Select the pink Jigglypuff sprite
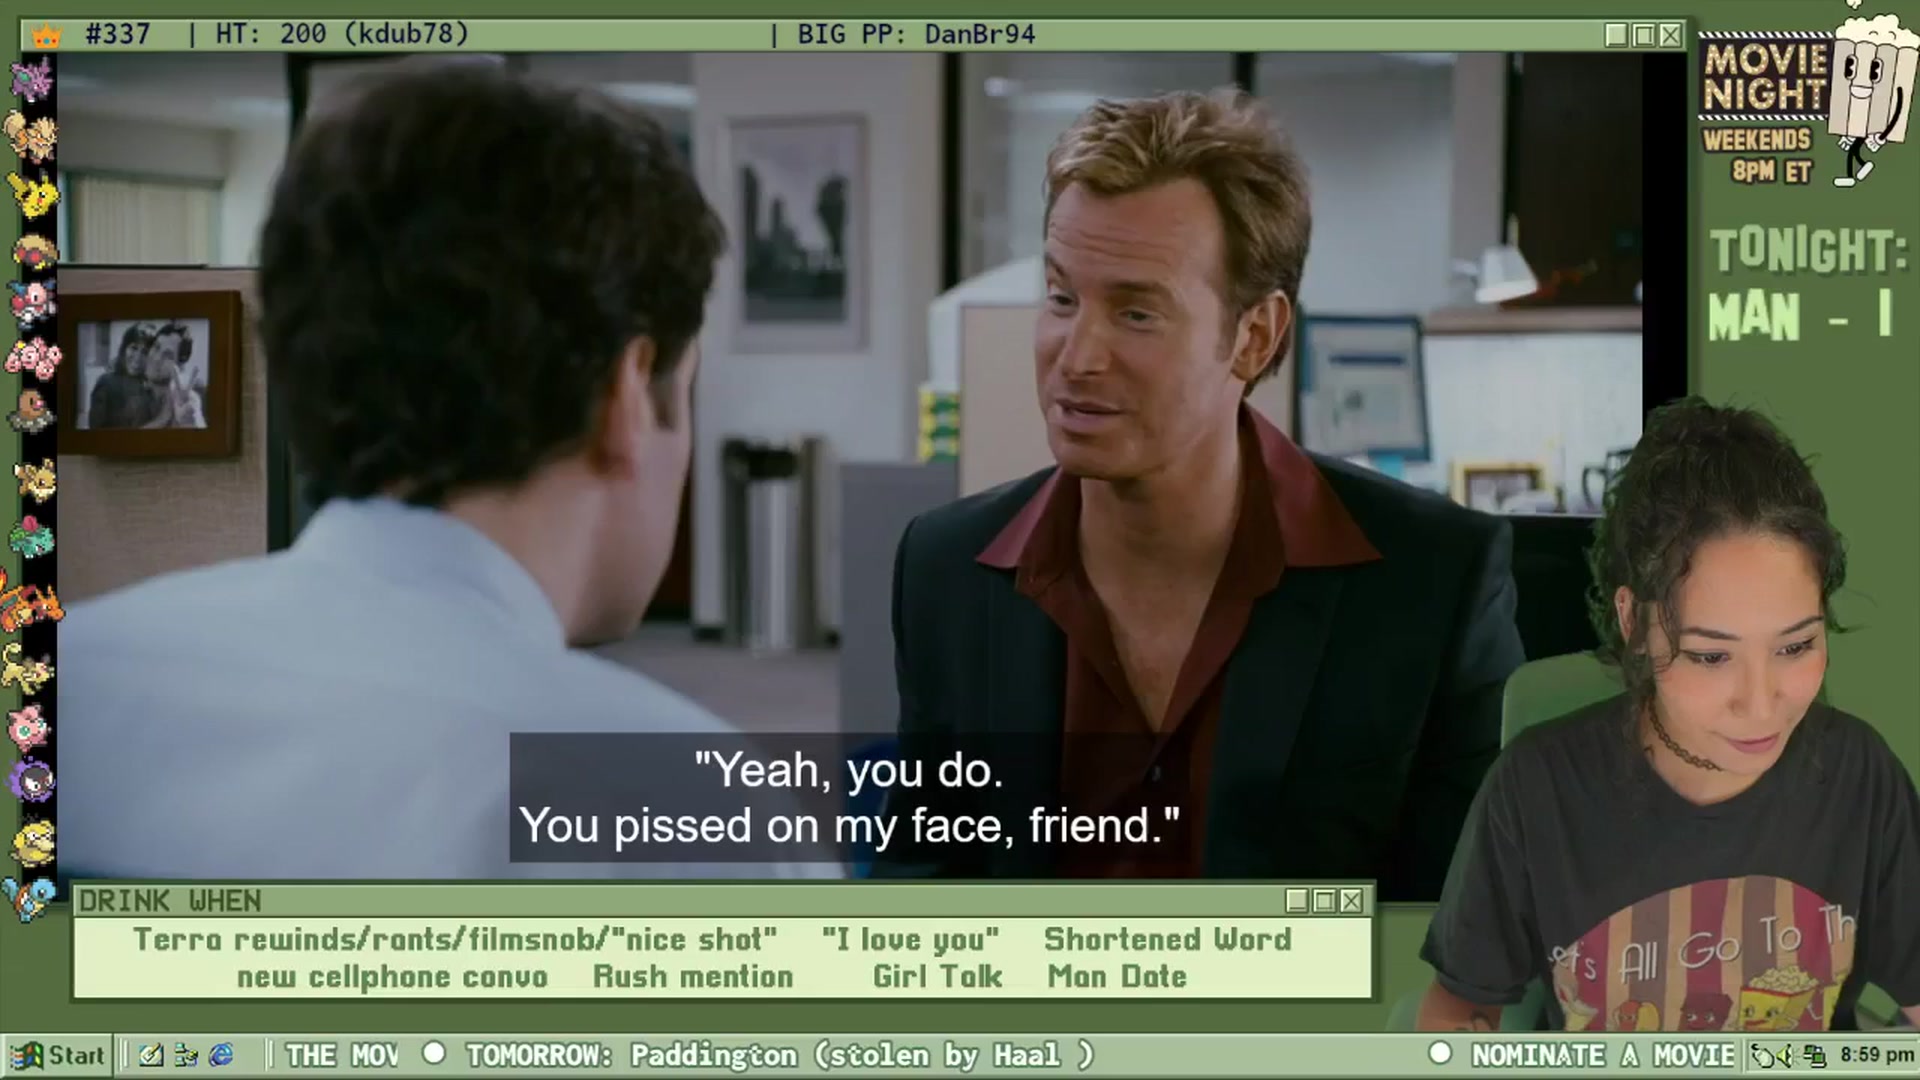The width and height of the screenshot is (1920, 1080). click(x=30, y=728)
